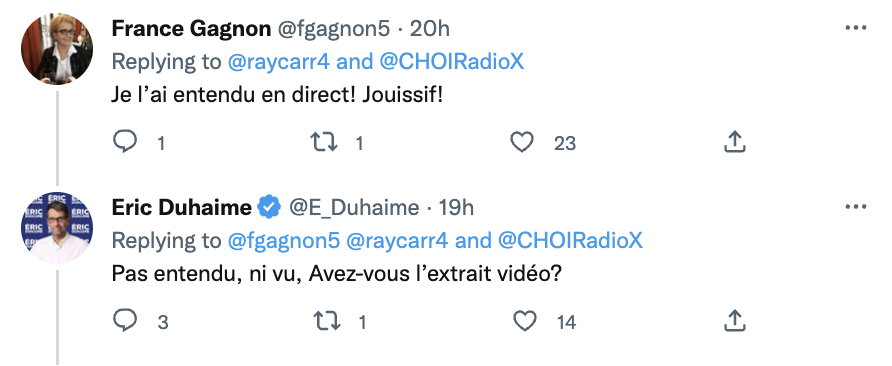Like Eric Duhaime's tweet
This screenshot has width=892, height=366.
coord(525,322)
